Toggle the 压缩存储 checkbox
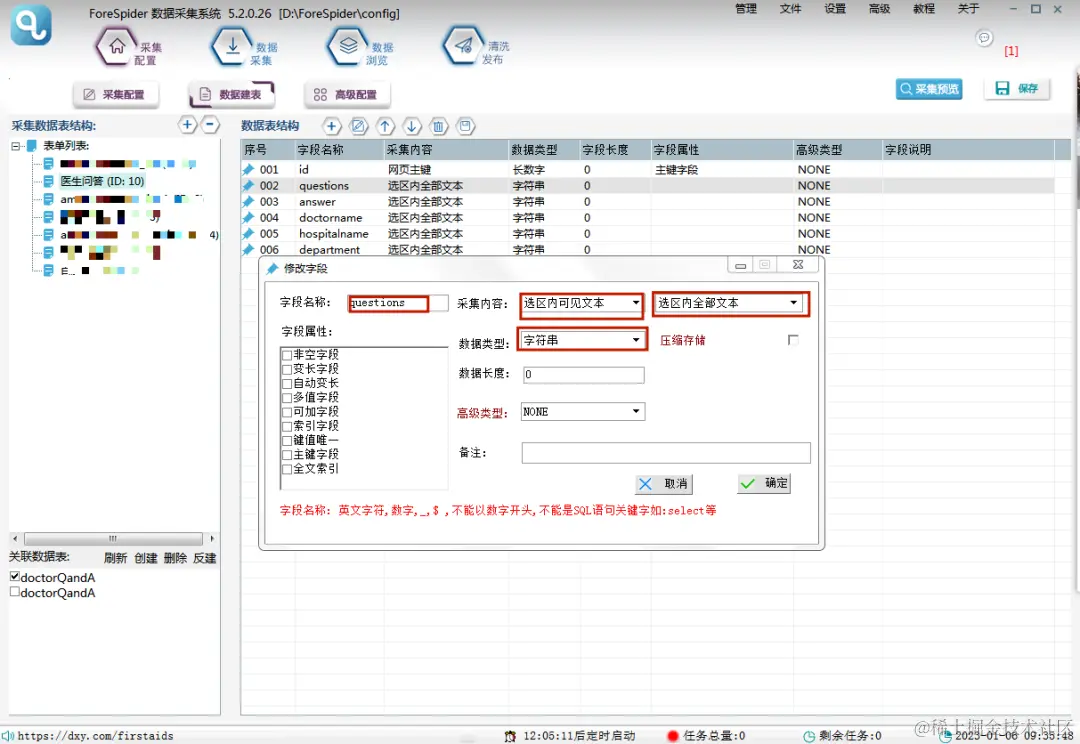The height and width of the screenshot is (744, 1080). [793, 340]
